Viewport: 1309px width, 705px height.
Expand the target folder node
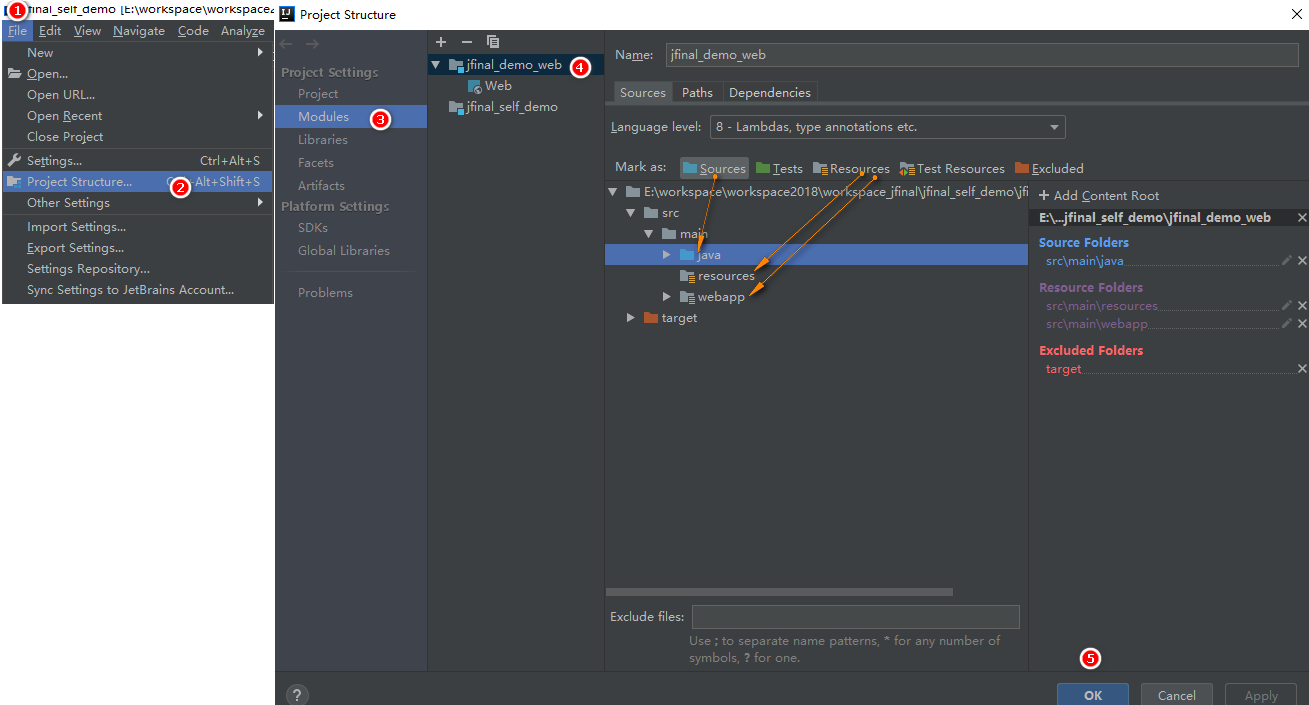(x=631, y=318)
